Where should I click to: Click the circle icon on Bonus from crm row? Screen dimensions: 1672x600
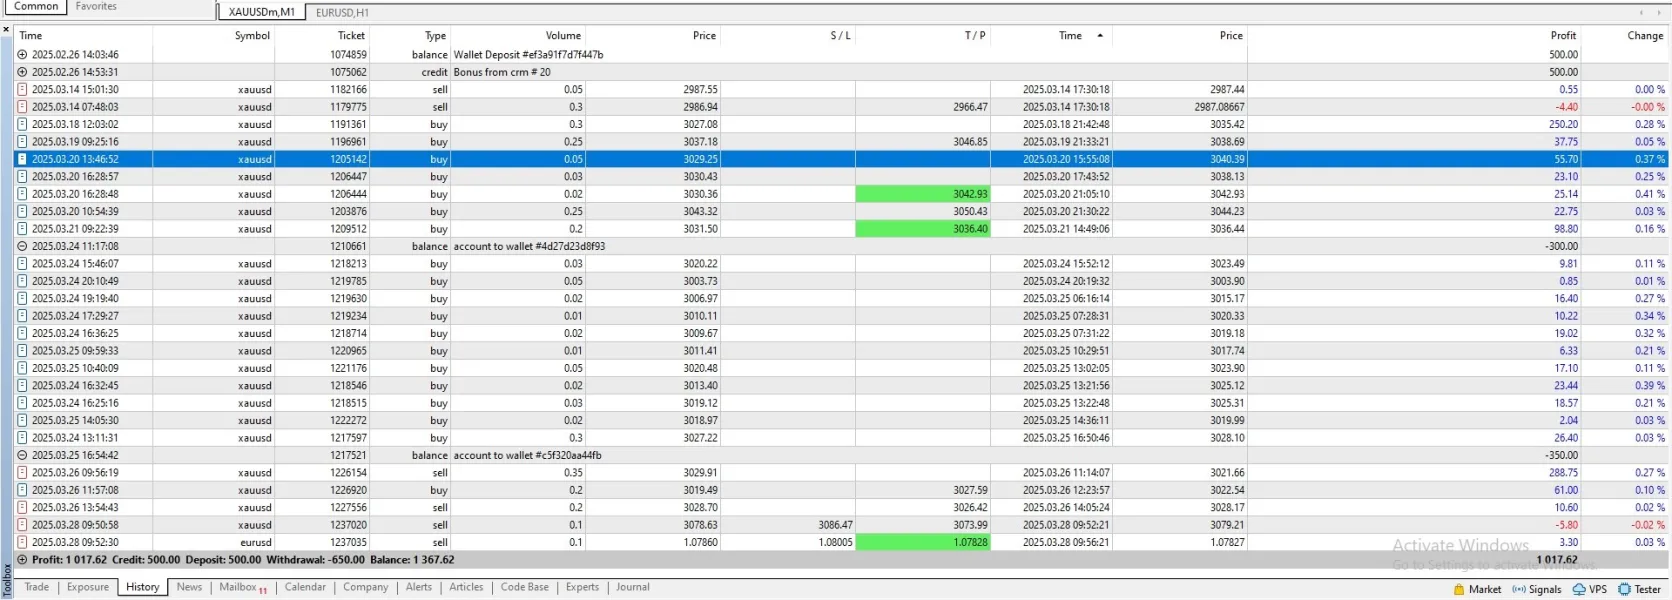(22, 72)
